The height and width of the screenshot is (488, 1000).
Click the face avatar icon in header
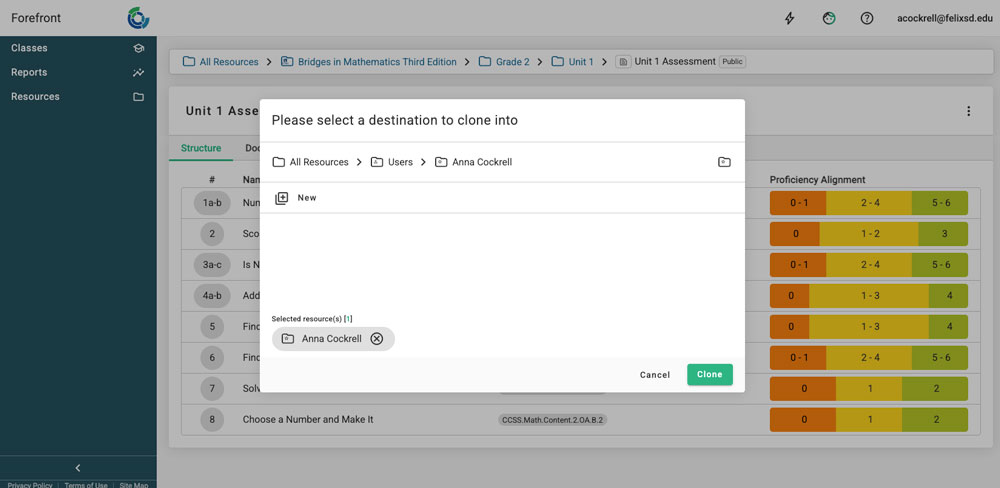coord(829,18)
